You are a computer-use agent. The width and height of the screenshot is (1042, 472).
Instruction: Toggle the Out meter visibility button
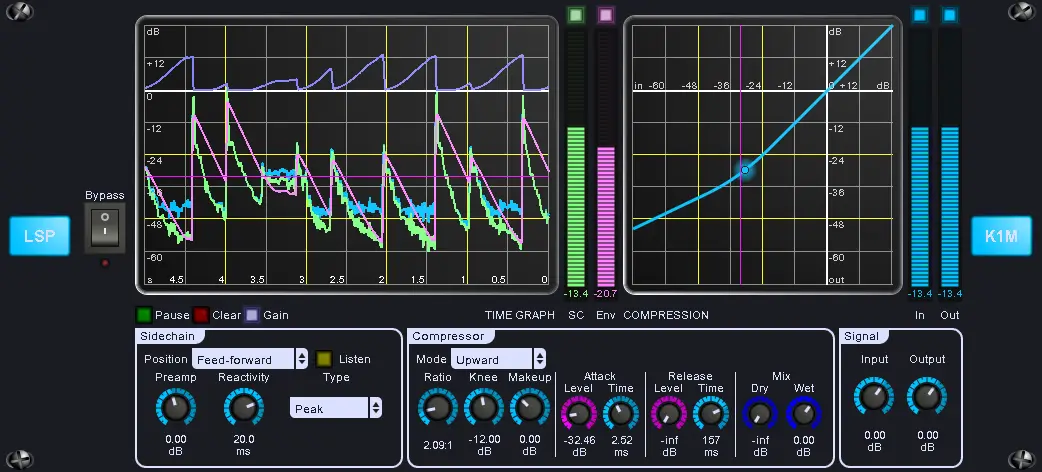coord(950,15)
